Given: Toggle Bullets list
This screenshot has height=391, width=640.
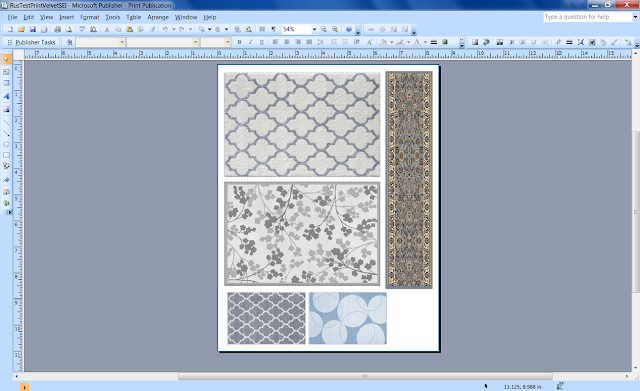Looking at the screenshot, I should tap(345, 42).
